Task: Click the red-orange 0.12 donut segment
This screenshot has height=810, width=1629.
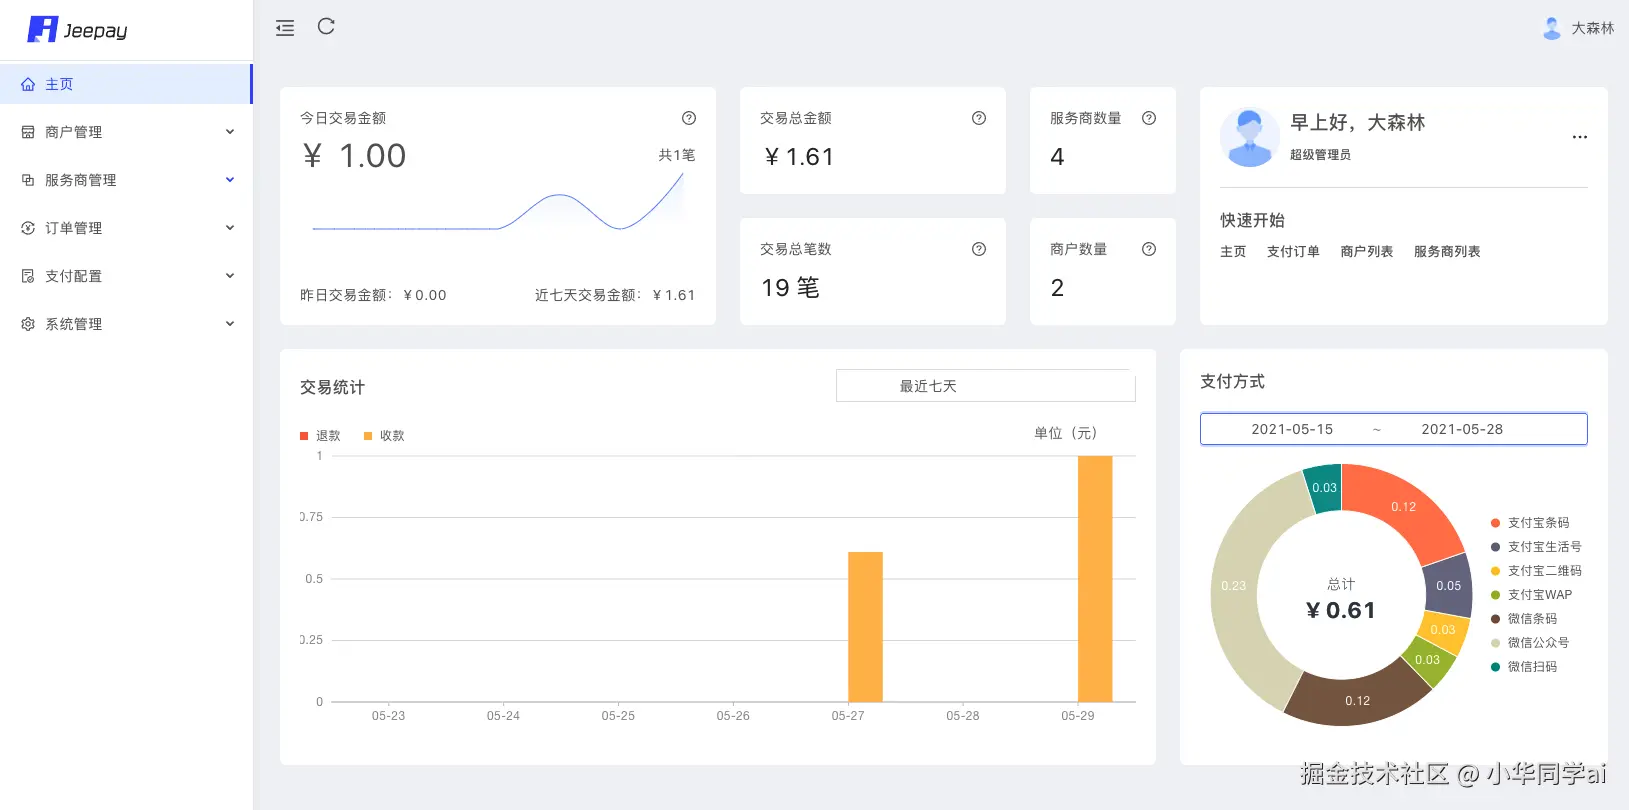Action: click(1404, 507)
